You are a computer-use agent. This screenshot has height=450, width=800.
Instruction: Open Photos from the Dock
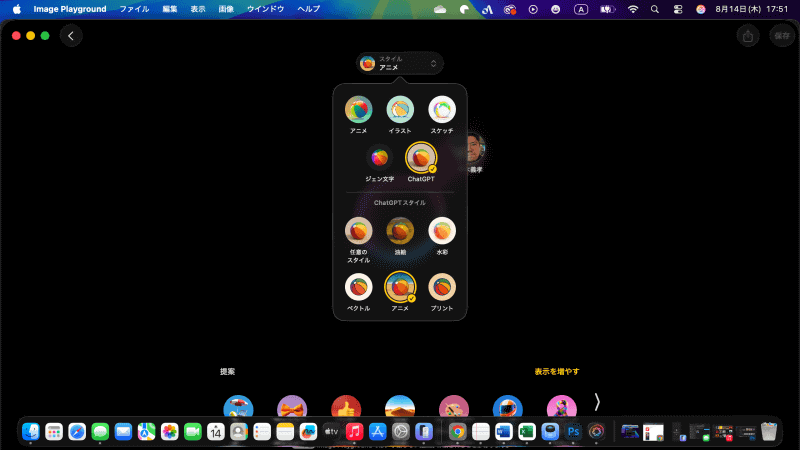click(x=169, y=432)
